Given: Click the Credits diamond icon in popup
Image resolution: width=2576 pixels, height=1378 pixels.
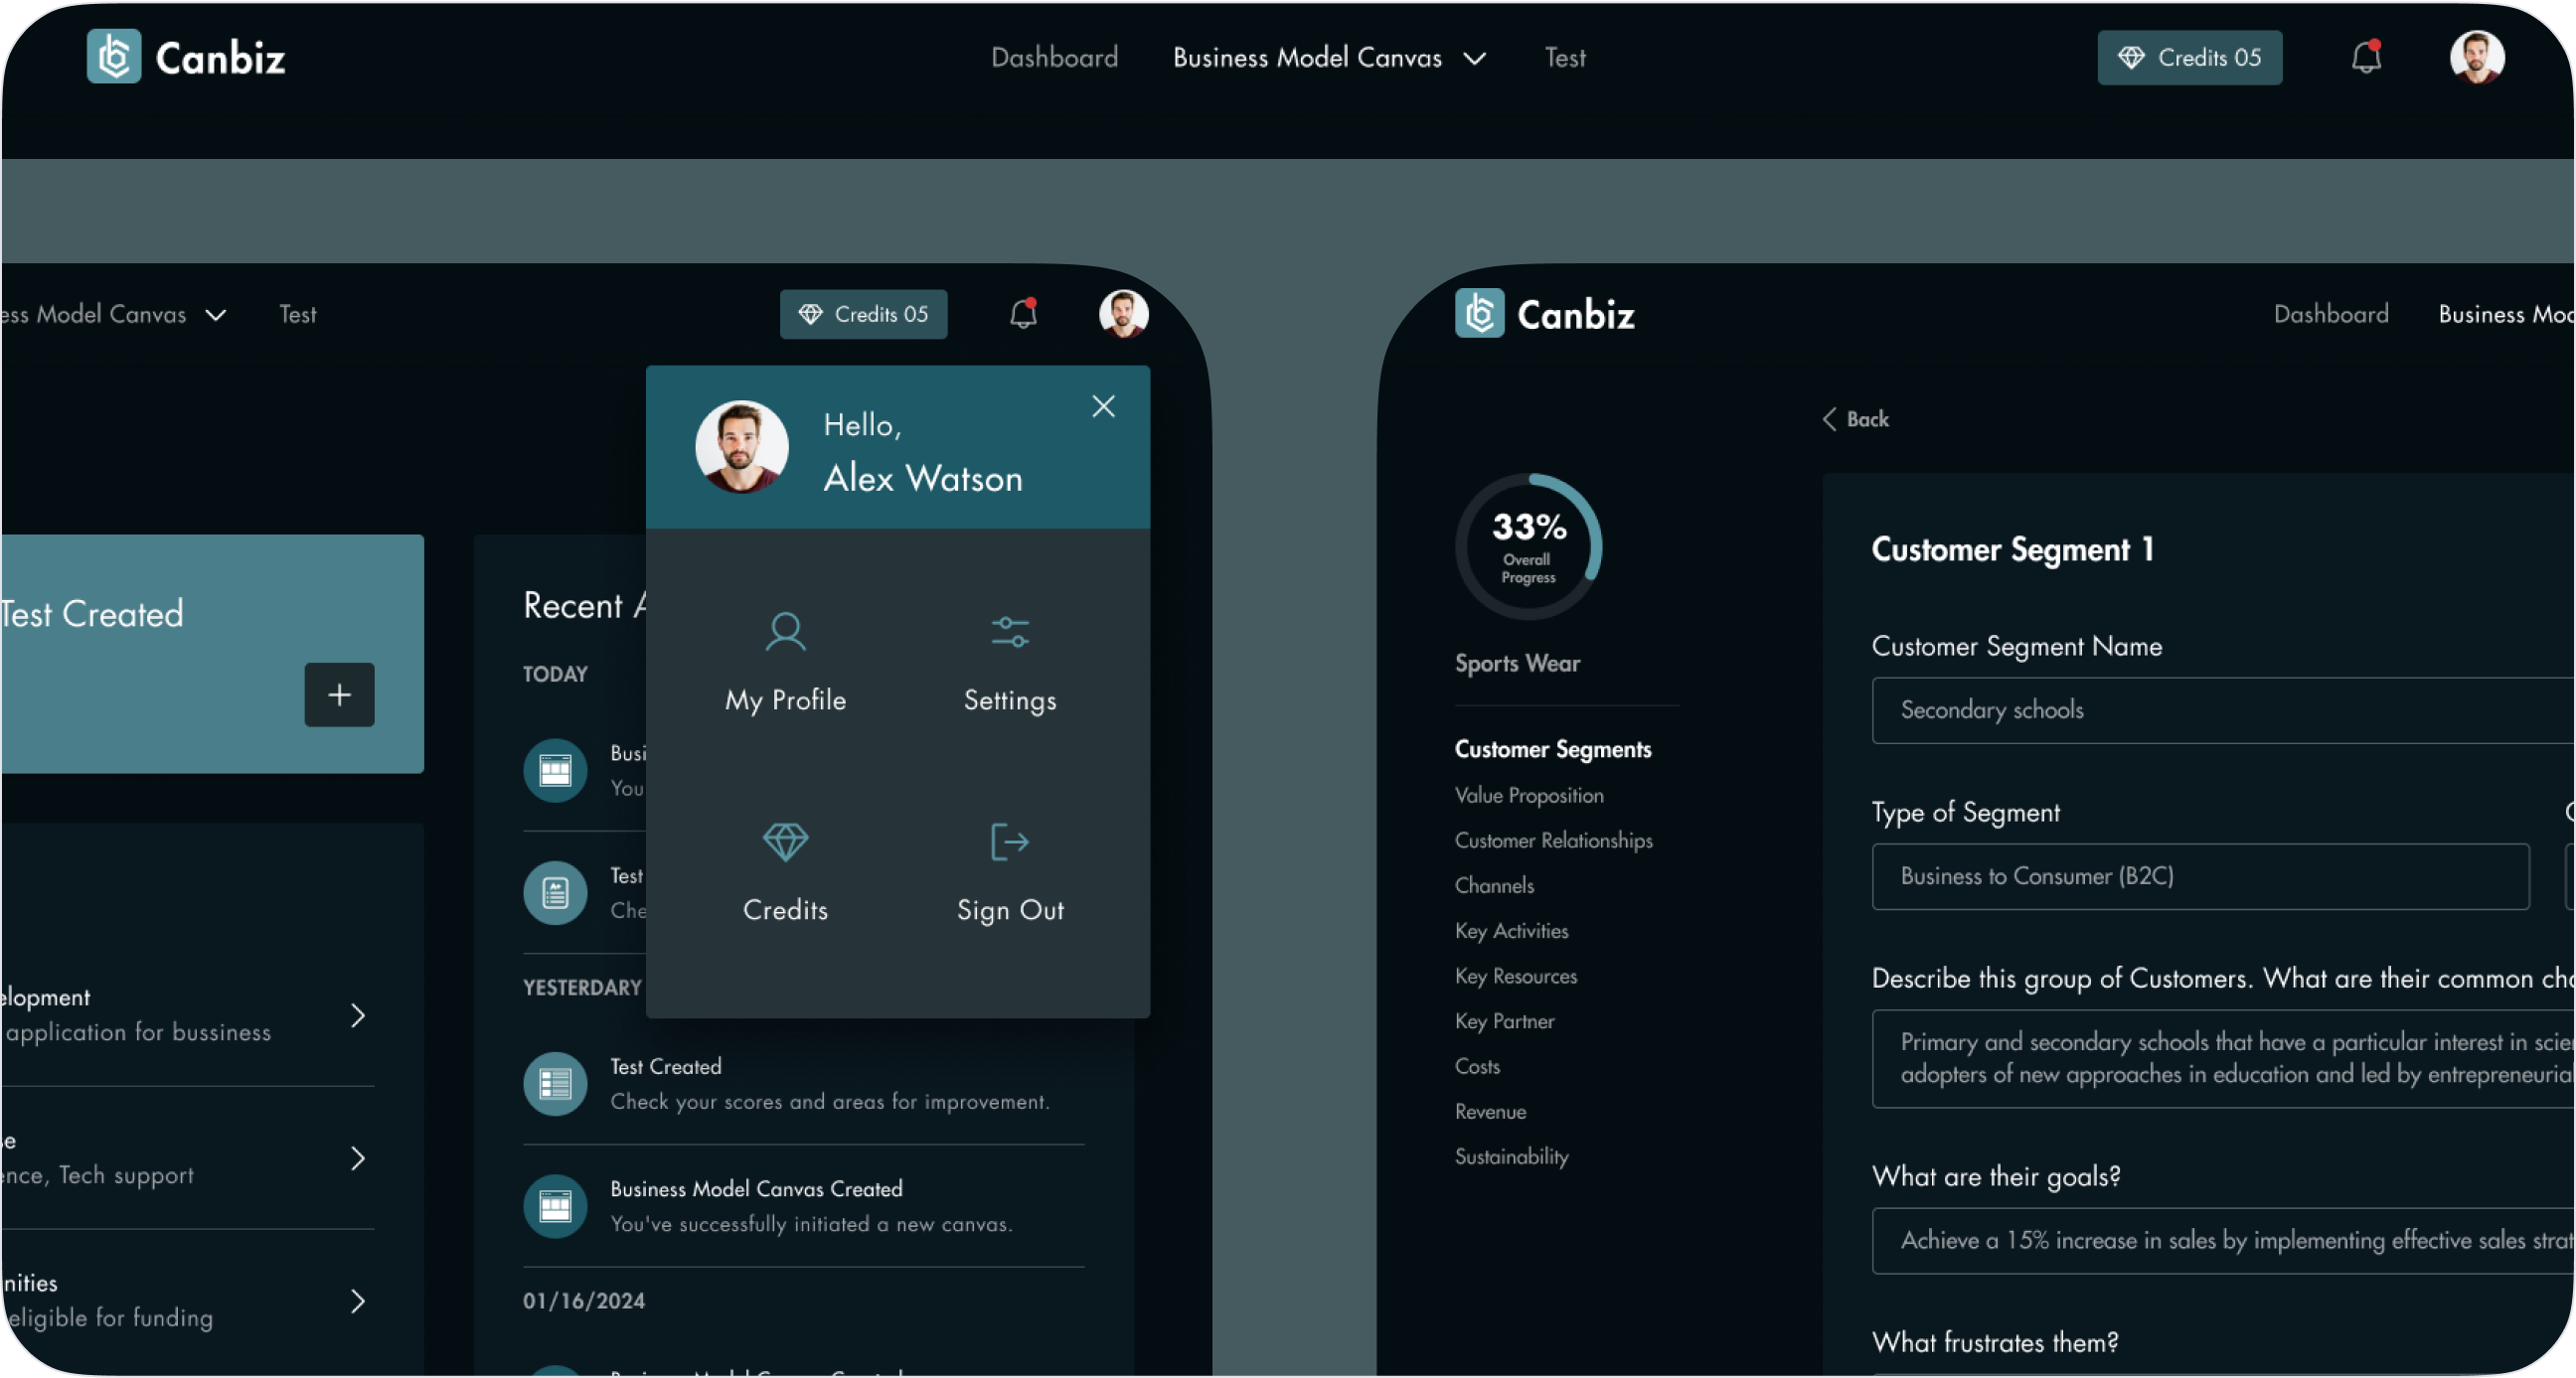Looking at the screenshot, I should point(785,842).
